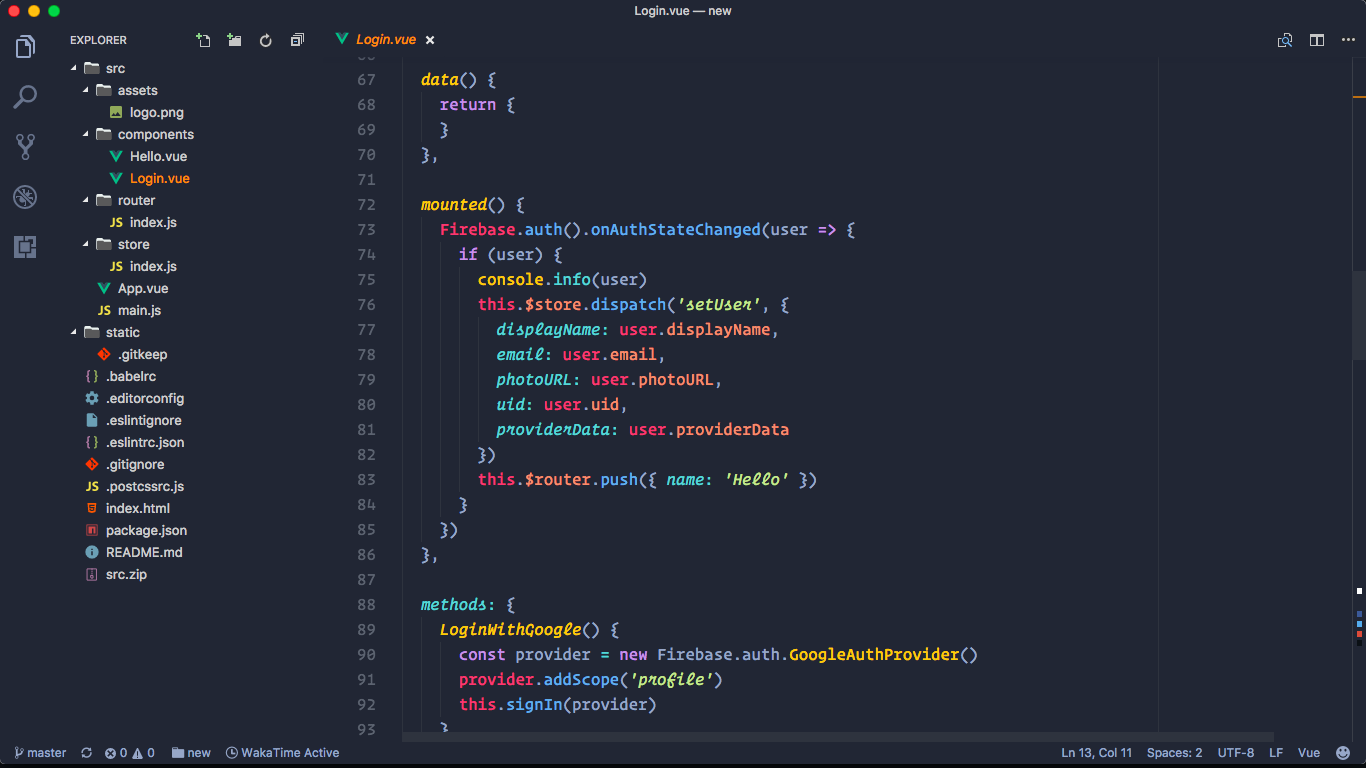Click the Synchronize Changes icon in status bar
Image resolution: width=1366 pixels, height=768 pixels.
point(87,753)
